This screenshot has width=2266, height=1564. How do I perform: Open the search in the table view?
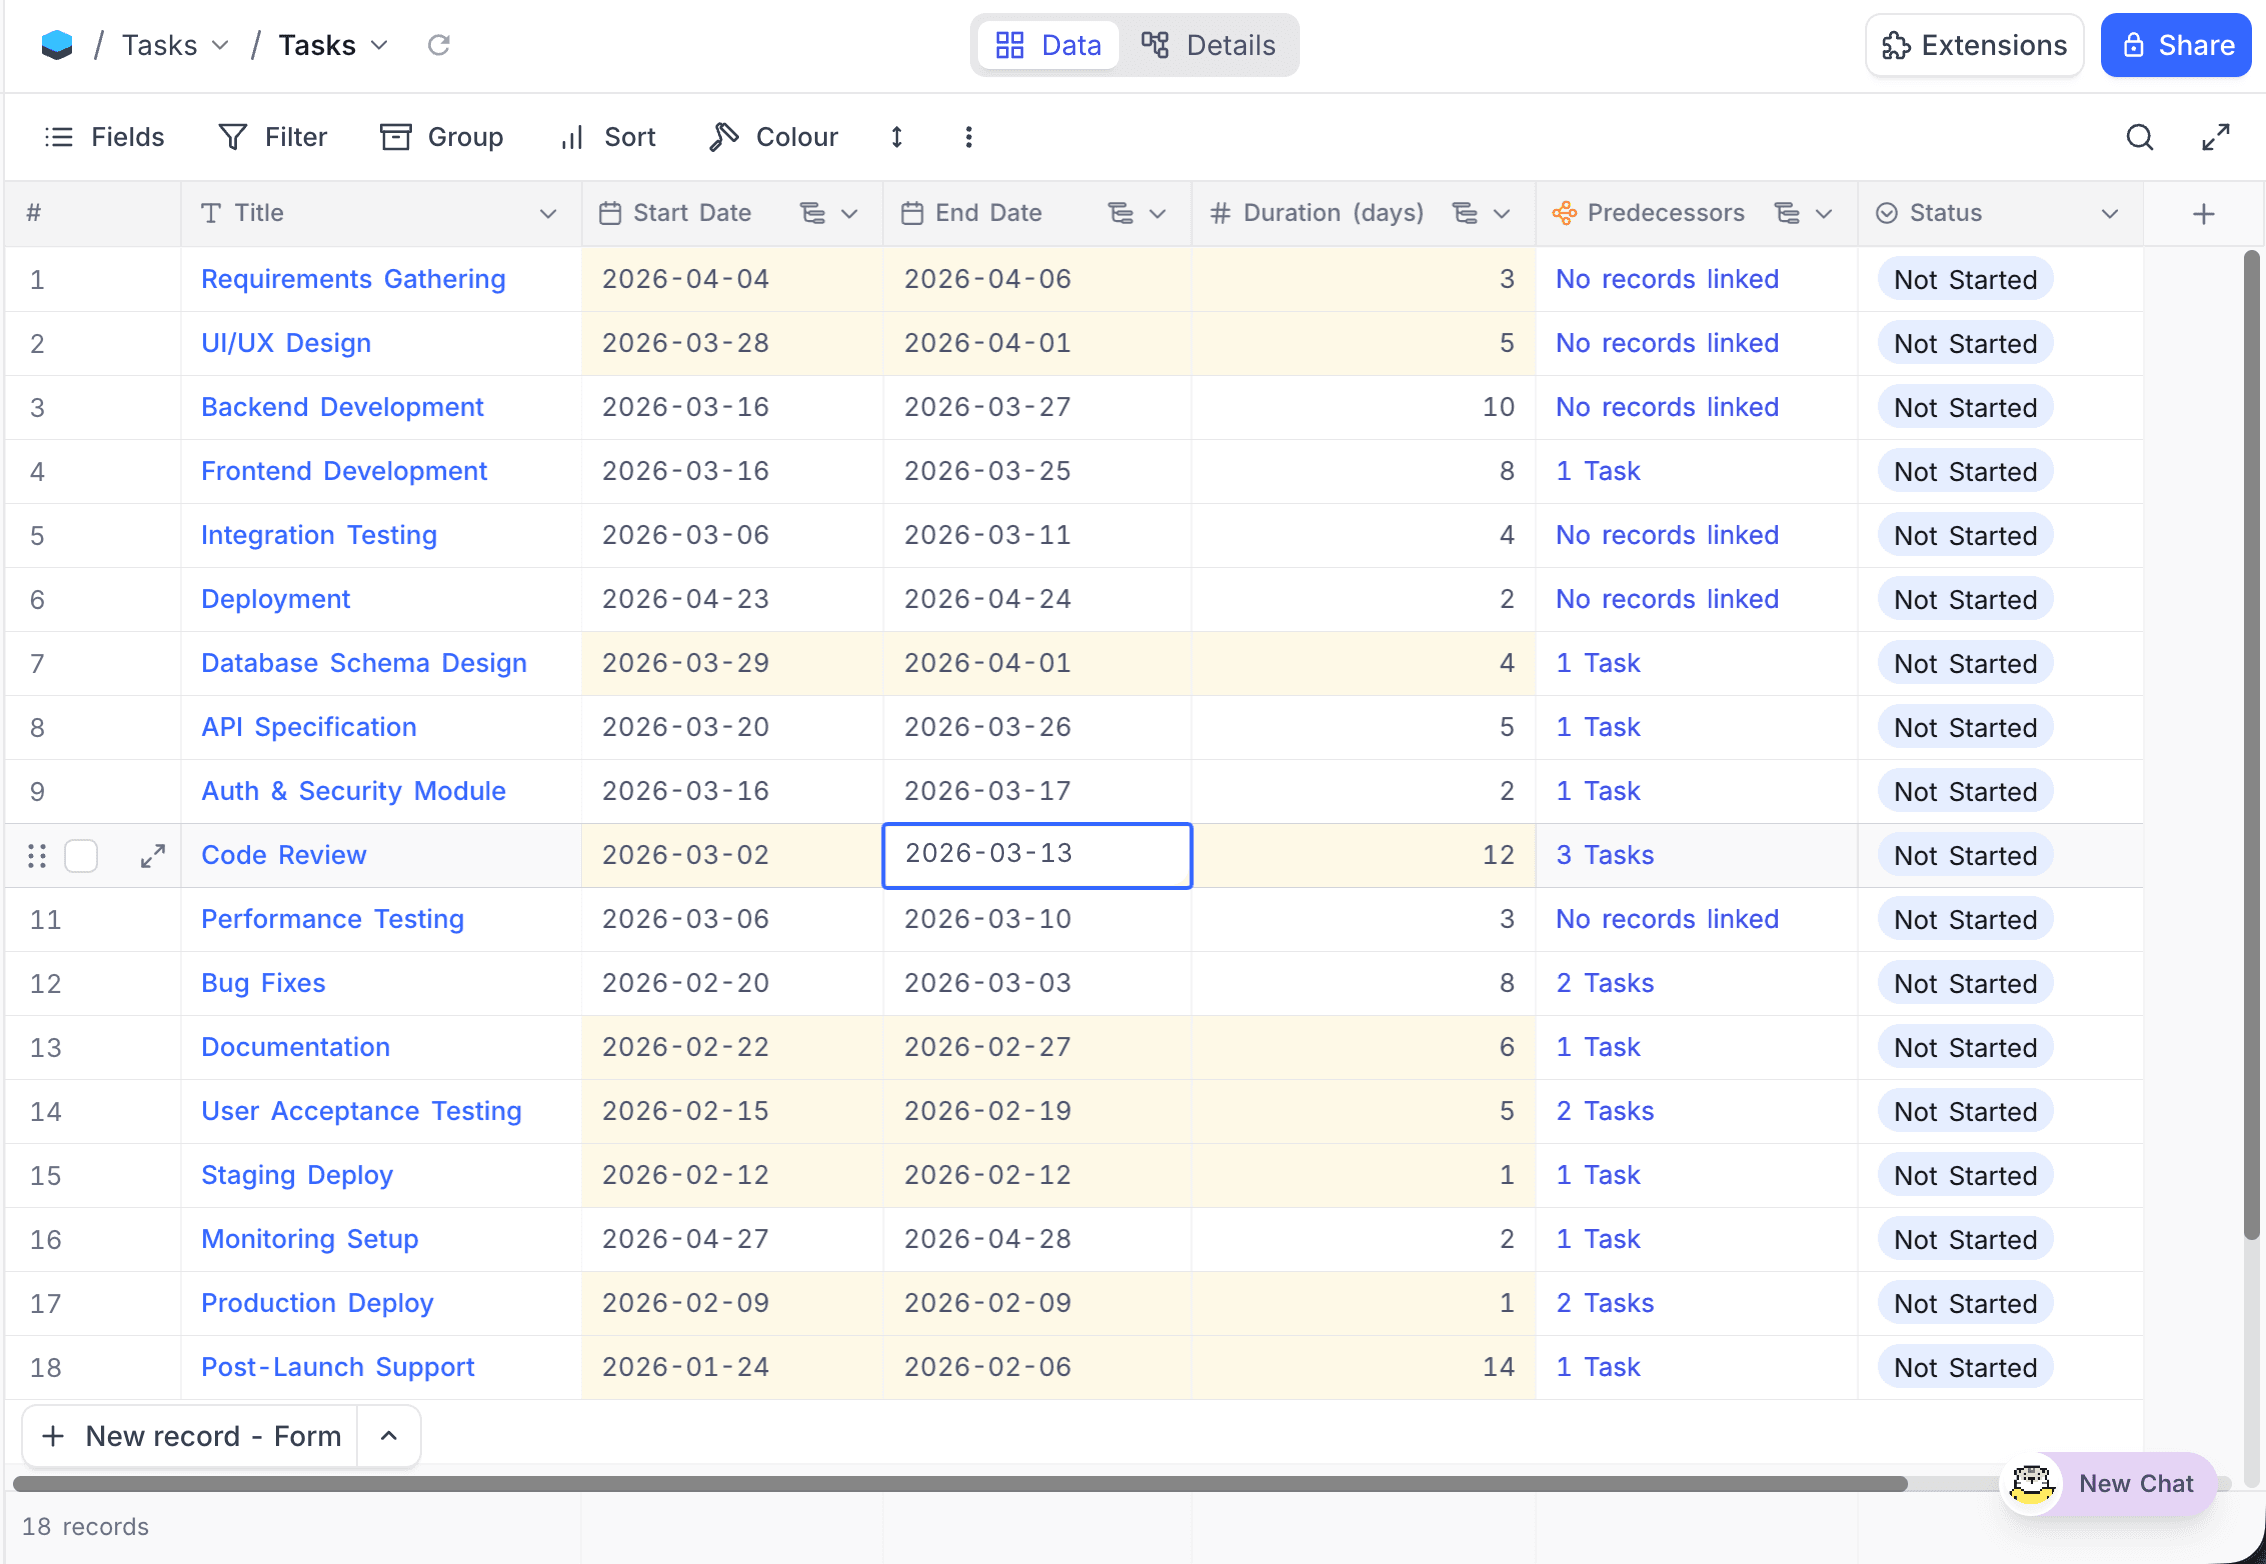2139,137
